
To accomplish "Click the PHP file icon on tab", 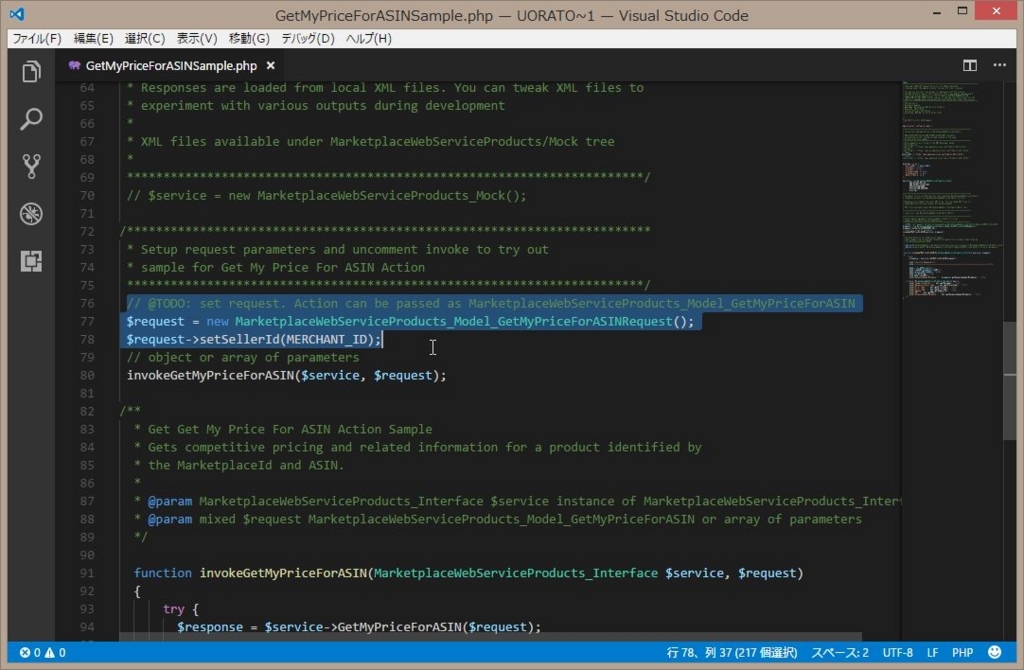I will click(74, 65).
